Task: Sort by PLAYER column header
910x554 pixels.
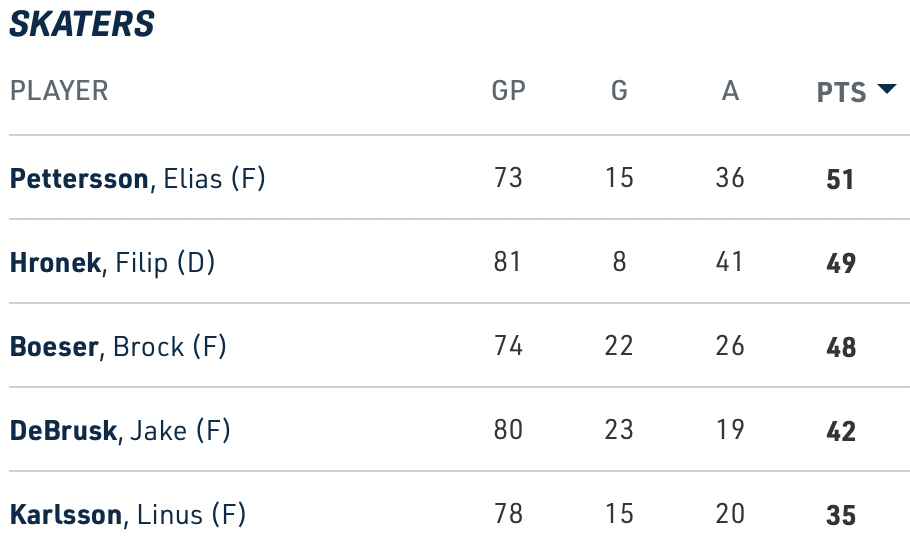Action: coord(59,91)
